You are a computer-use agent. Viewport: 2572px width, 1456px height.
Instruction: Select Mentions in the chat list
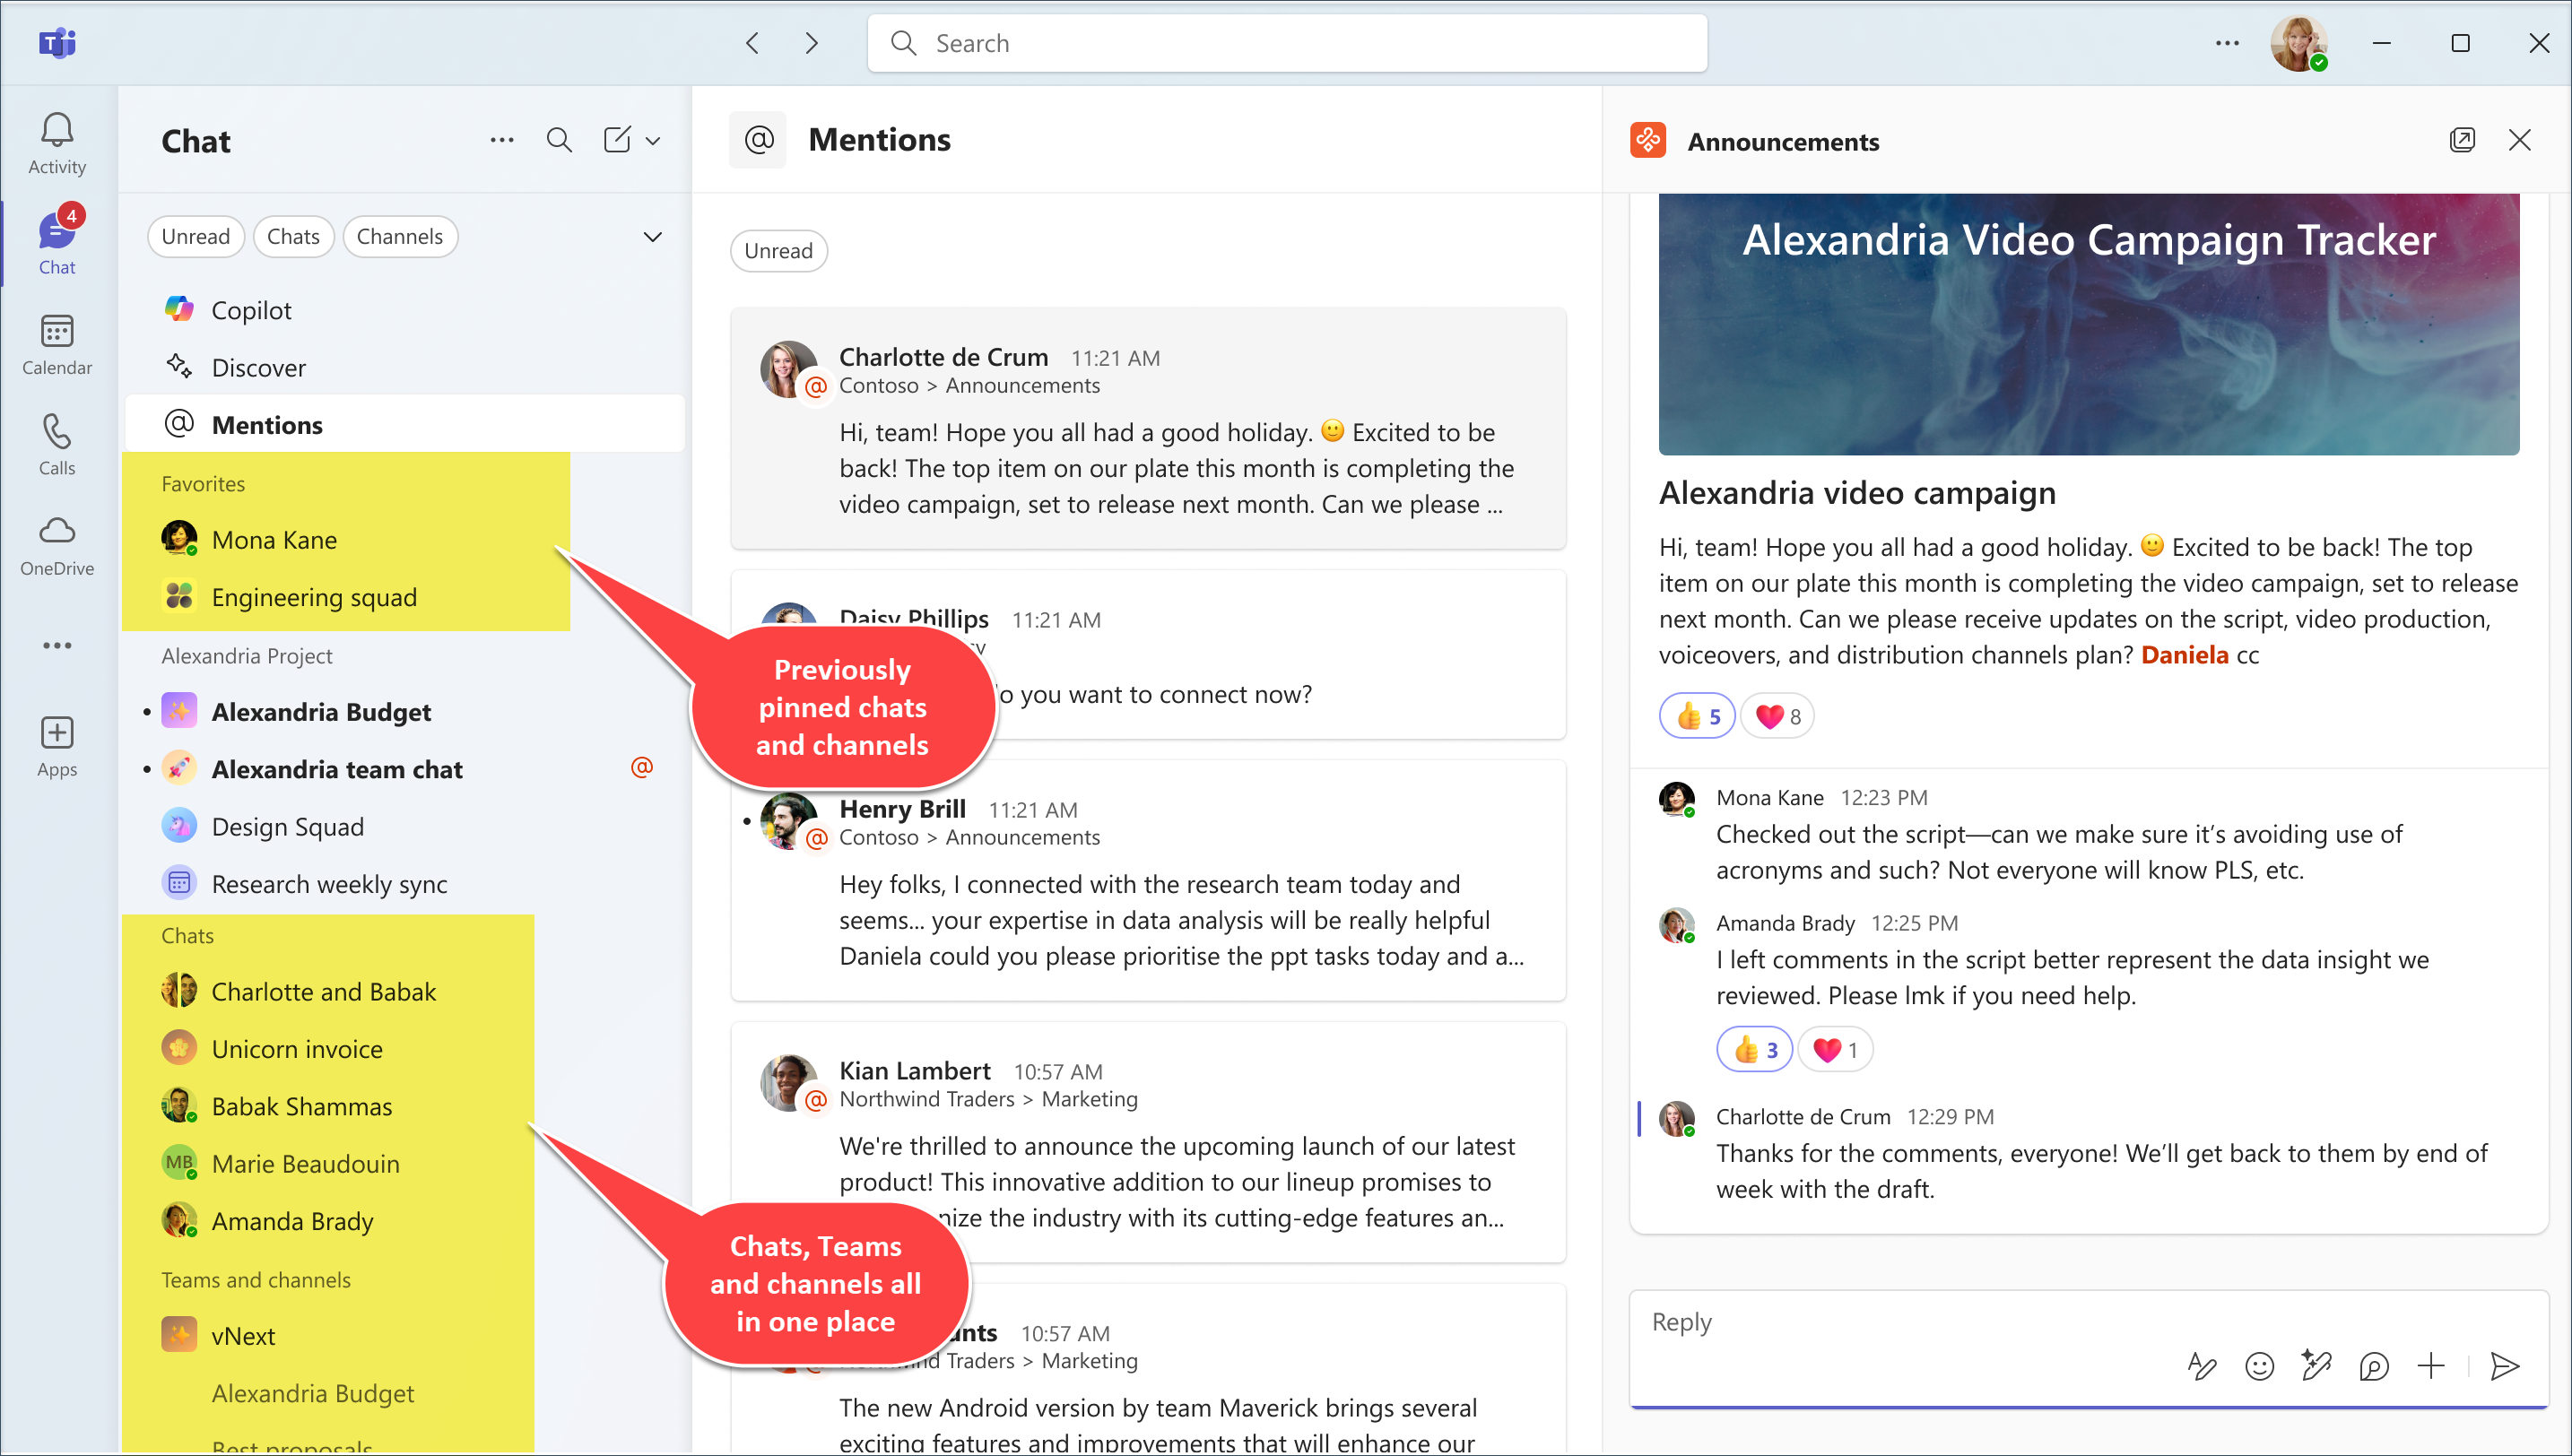(x=266, y=425)
